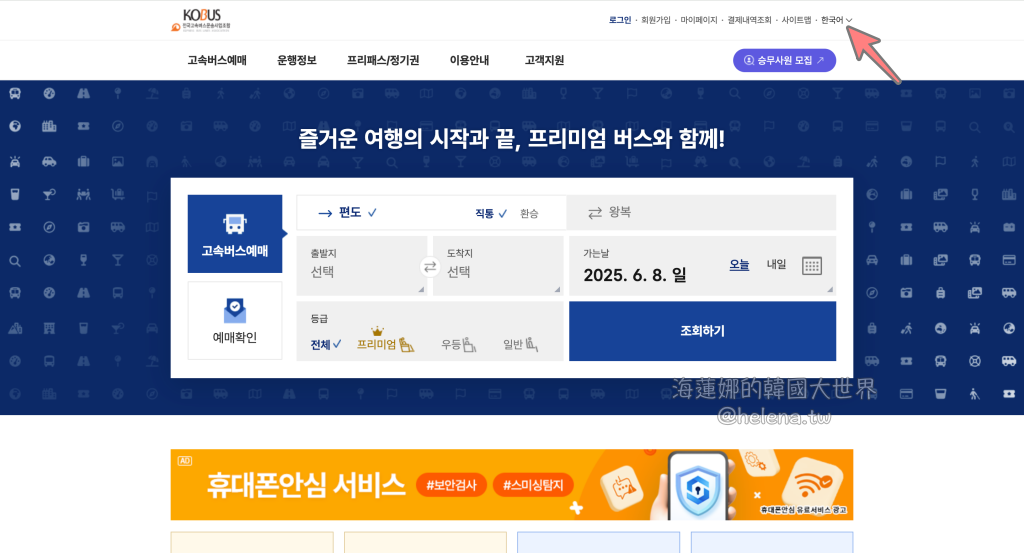Open the 예매확인 ticket check icon tile
The image size is (1024, 553).
click(x=235, y=321)
